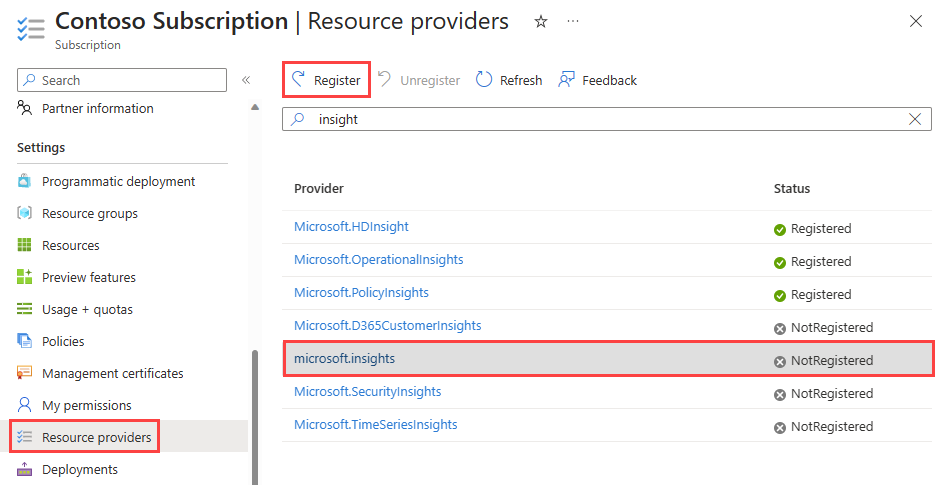Favorite this page with the star icon
Image resolution: width=947 pixels, height=485 pixels.
pyautogui.click(x=541, y=21)
